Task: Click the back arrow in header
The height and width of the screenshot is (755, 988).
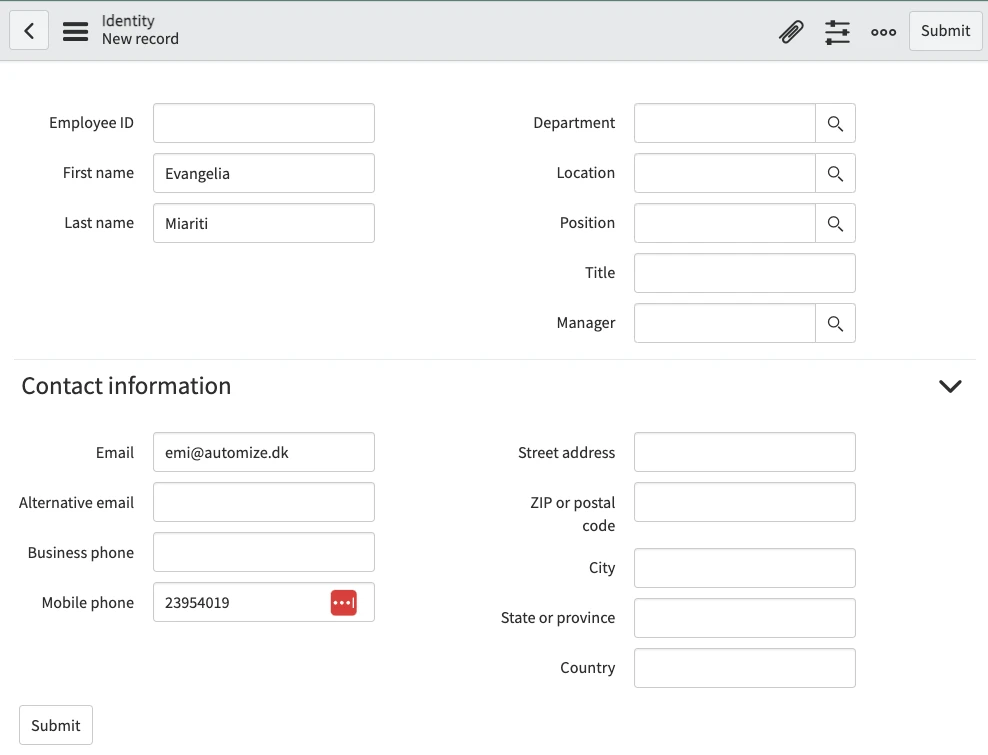Action: tap(29, 31)
